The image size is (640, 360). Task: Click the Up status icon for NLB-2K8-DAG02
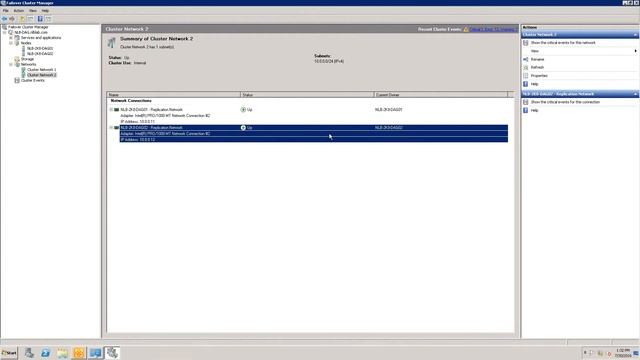coord(243,127)
